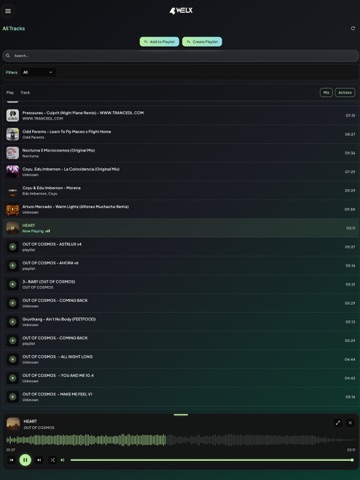Play OUT OF COSMOS - MAKE ME FEEL V1
Image resolution: width=360 pixels, height=480 pixels.
click(x=13, y=397)
